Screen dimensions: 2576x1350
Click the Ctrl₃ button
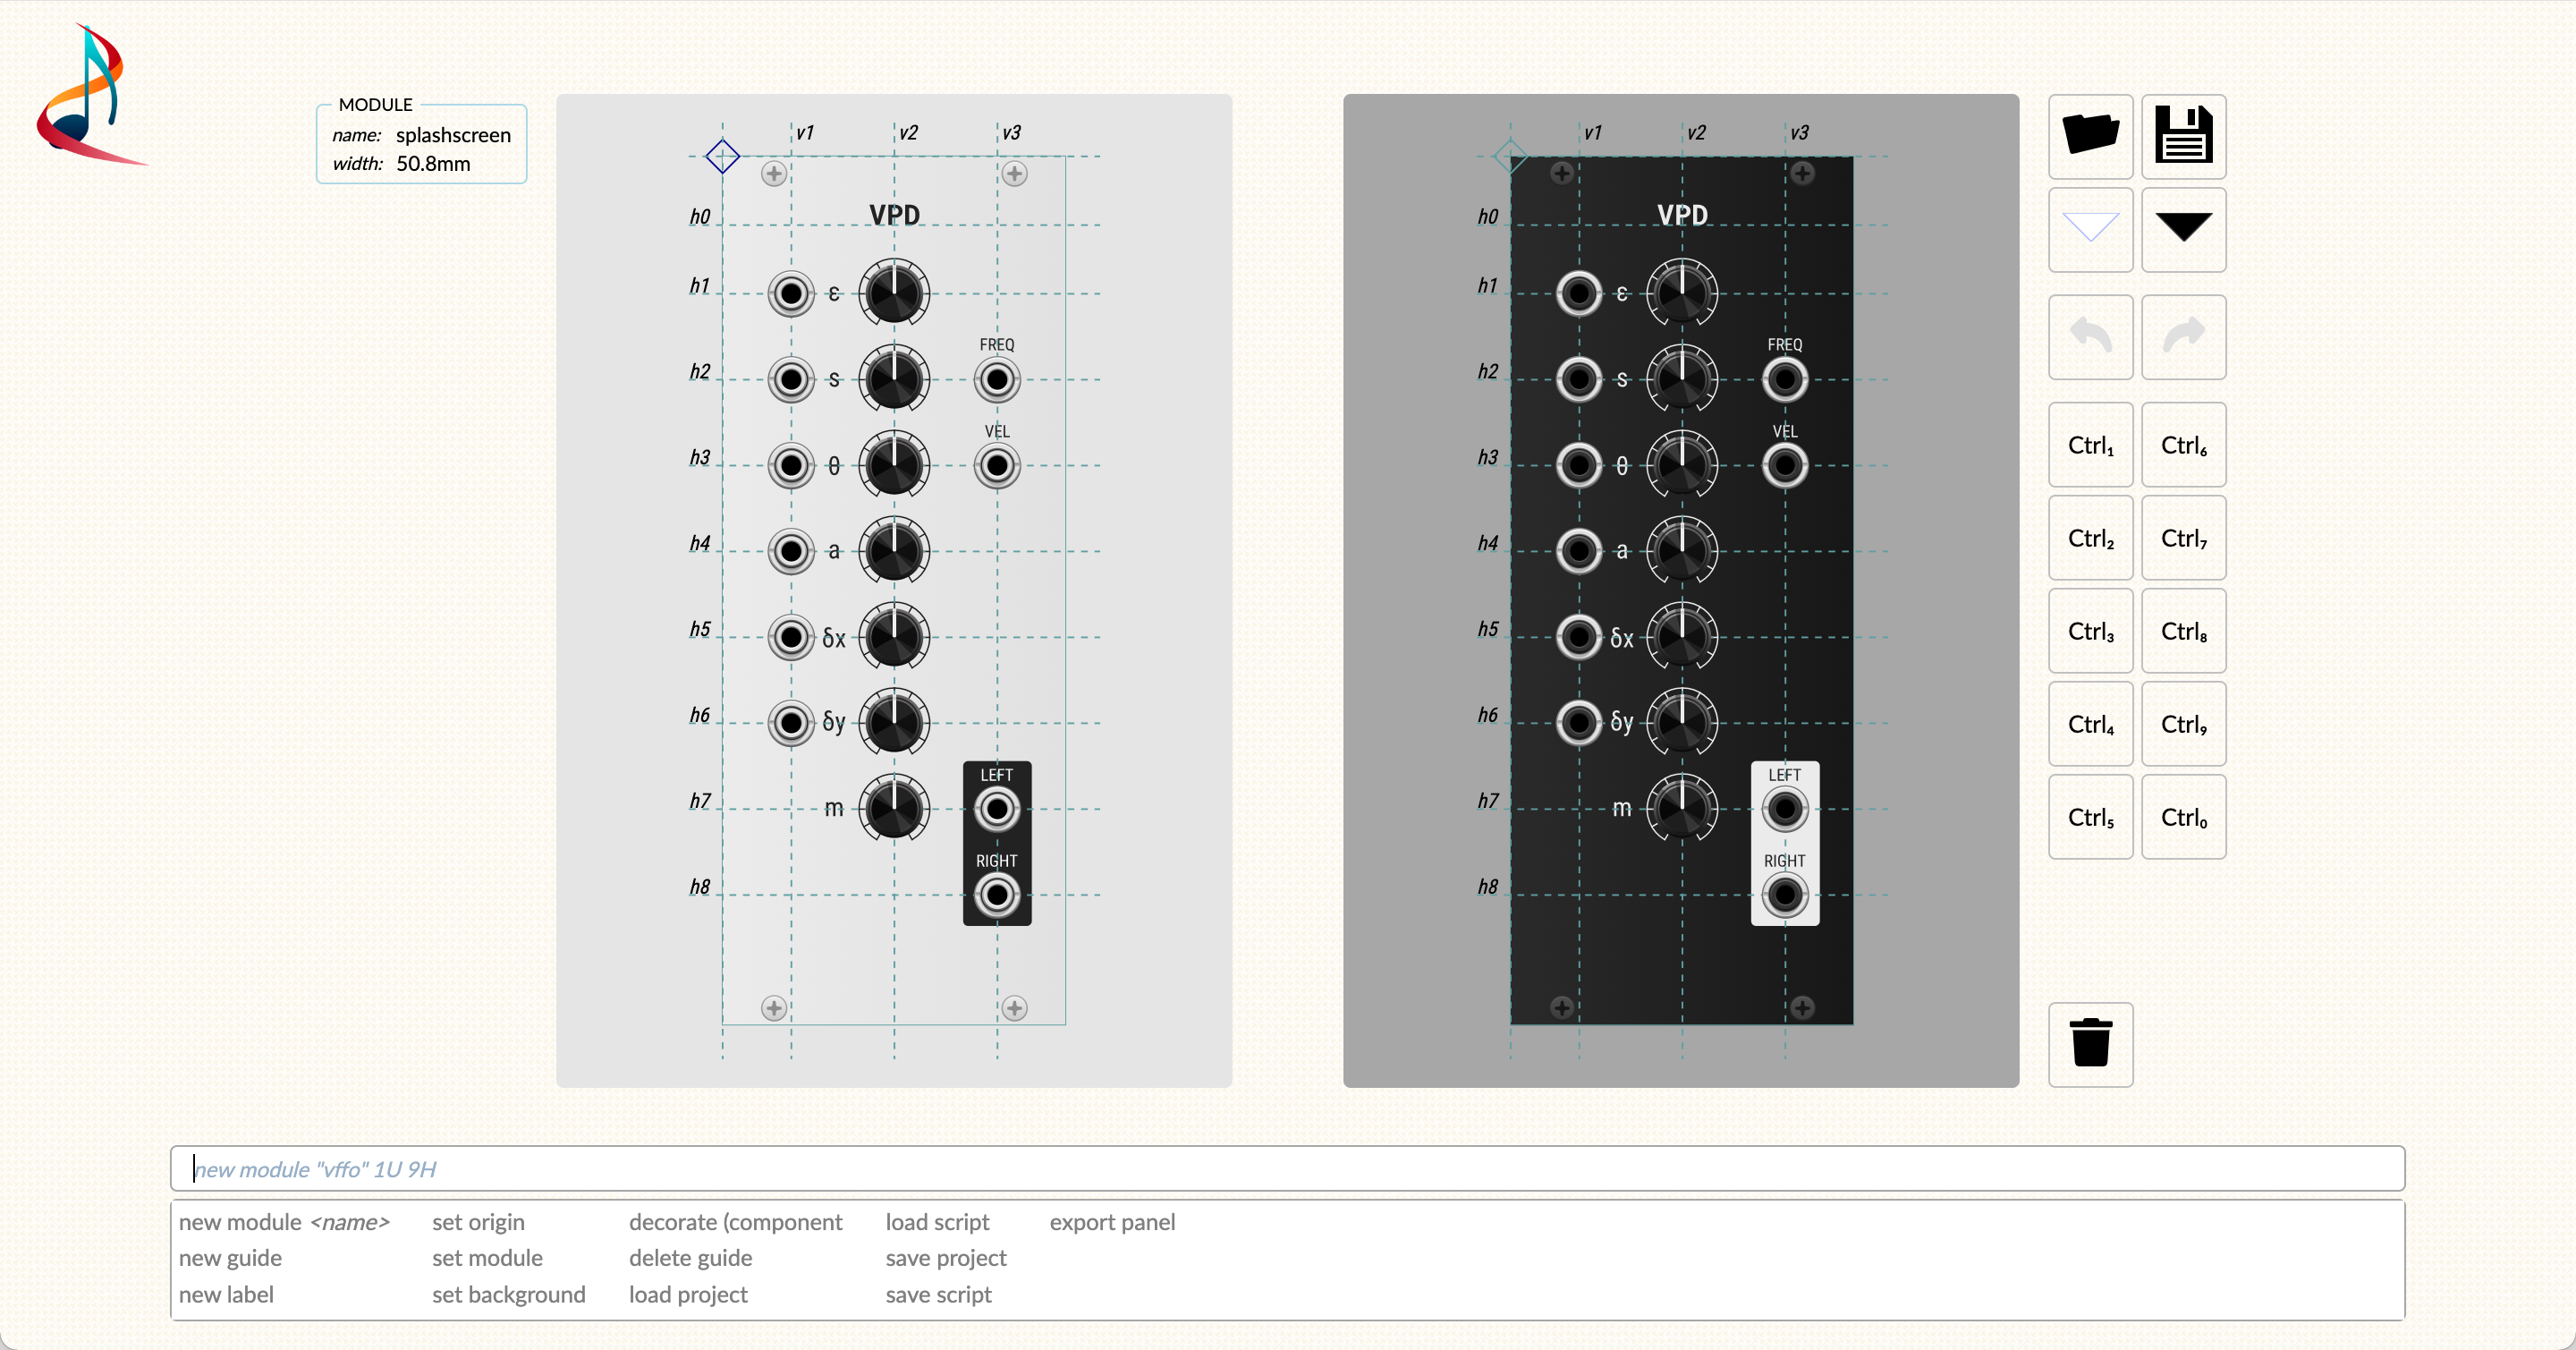2090,630
